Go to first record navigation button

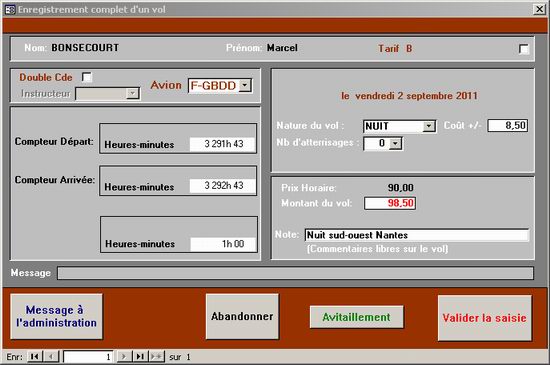click(x=35, y=357)
